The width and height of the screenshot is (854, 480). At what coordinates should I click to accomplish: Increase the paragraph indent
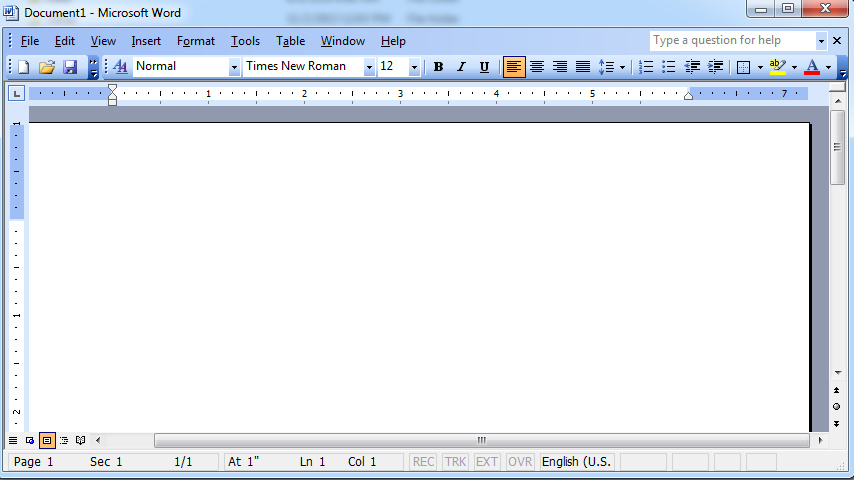tap(715, 67)
